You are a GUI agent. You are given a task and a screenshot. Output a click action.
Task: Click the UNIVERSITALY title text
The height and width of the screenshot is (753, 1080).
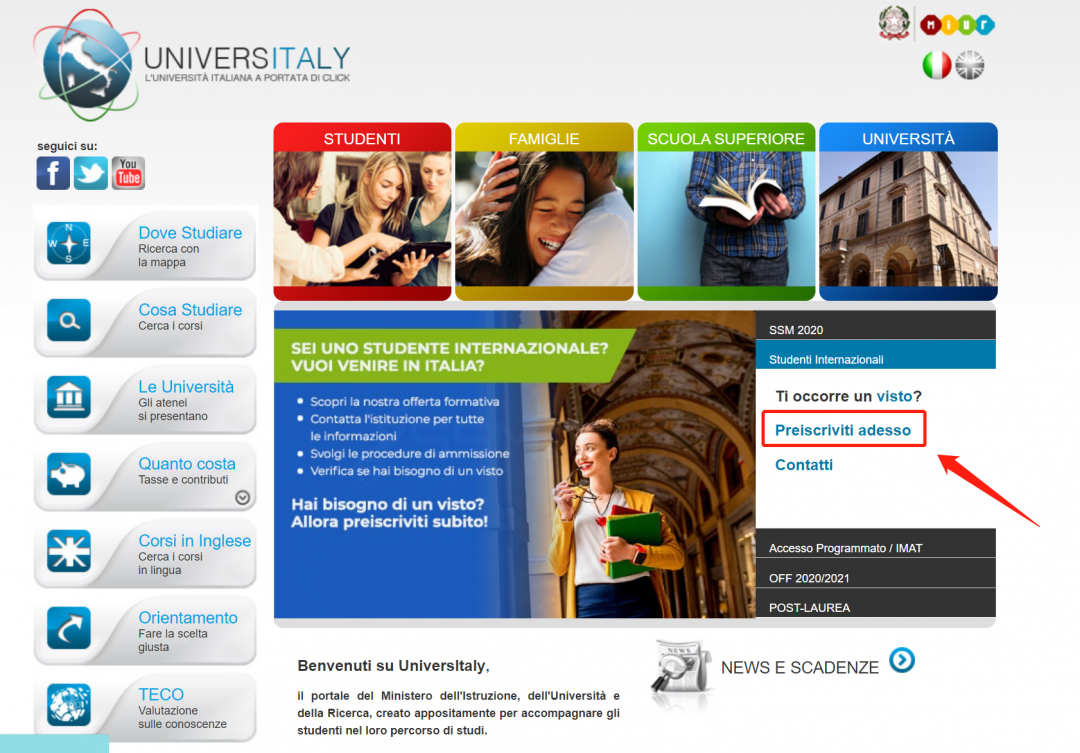pos(247,58)
